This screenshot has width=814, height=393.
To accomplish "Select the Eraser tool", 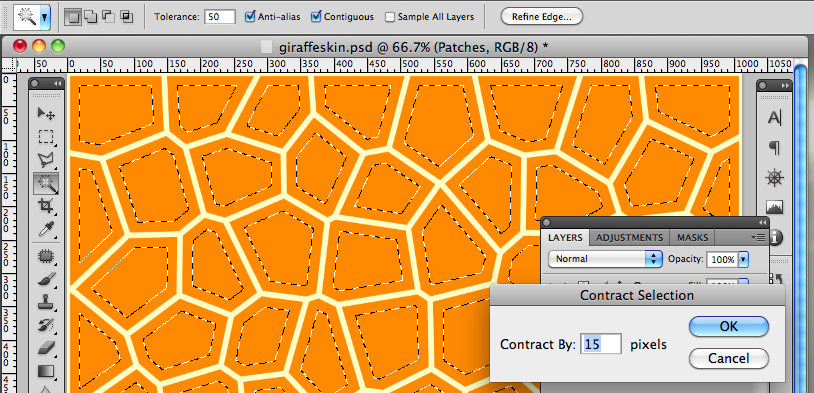I will point(47,348).
